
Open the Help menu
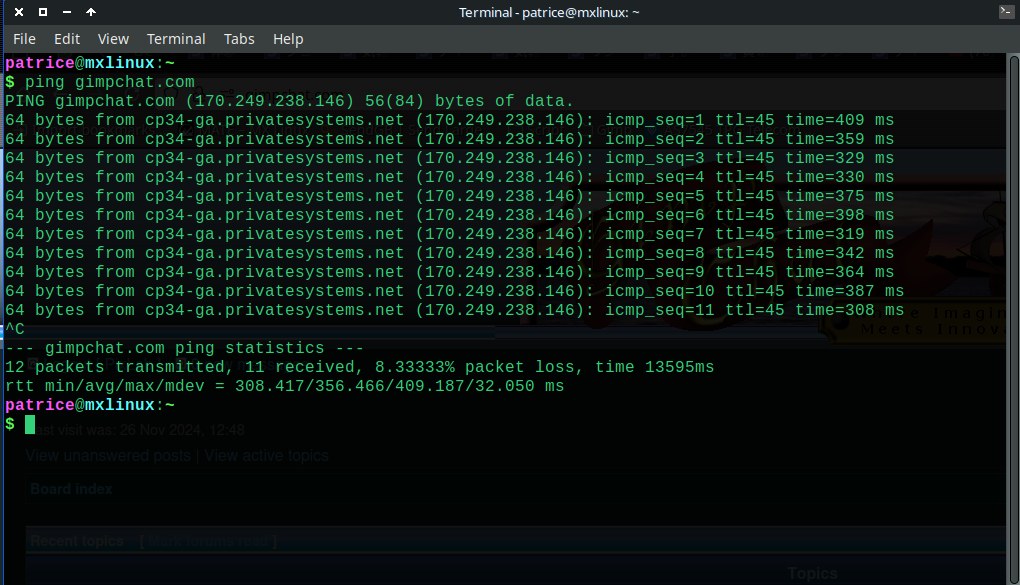pyautogui.click(x=288, y=39)
